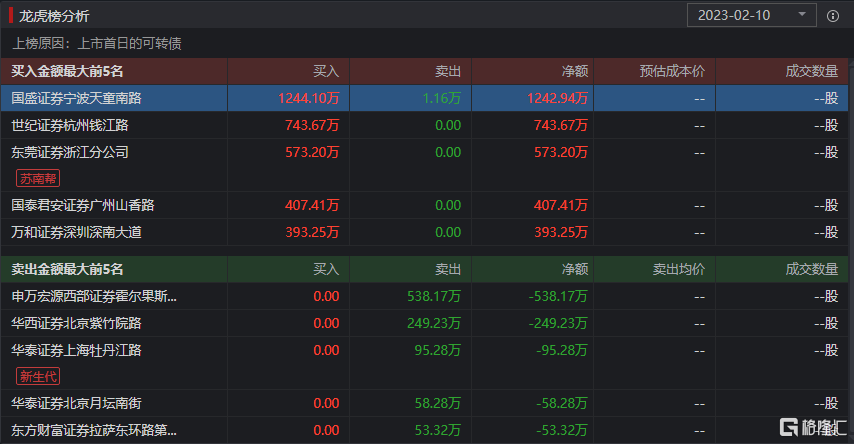Click 华泰证券上海牡丹江路 brokerage name
This screenshot has width=854, height=444.
(76, 350)
